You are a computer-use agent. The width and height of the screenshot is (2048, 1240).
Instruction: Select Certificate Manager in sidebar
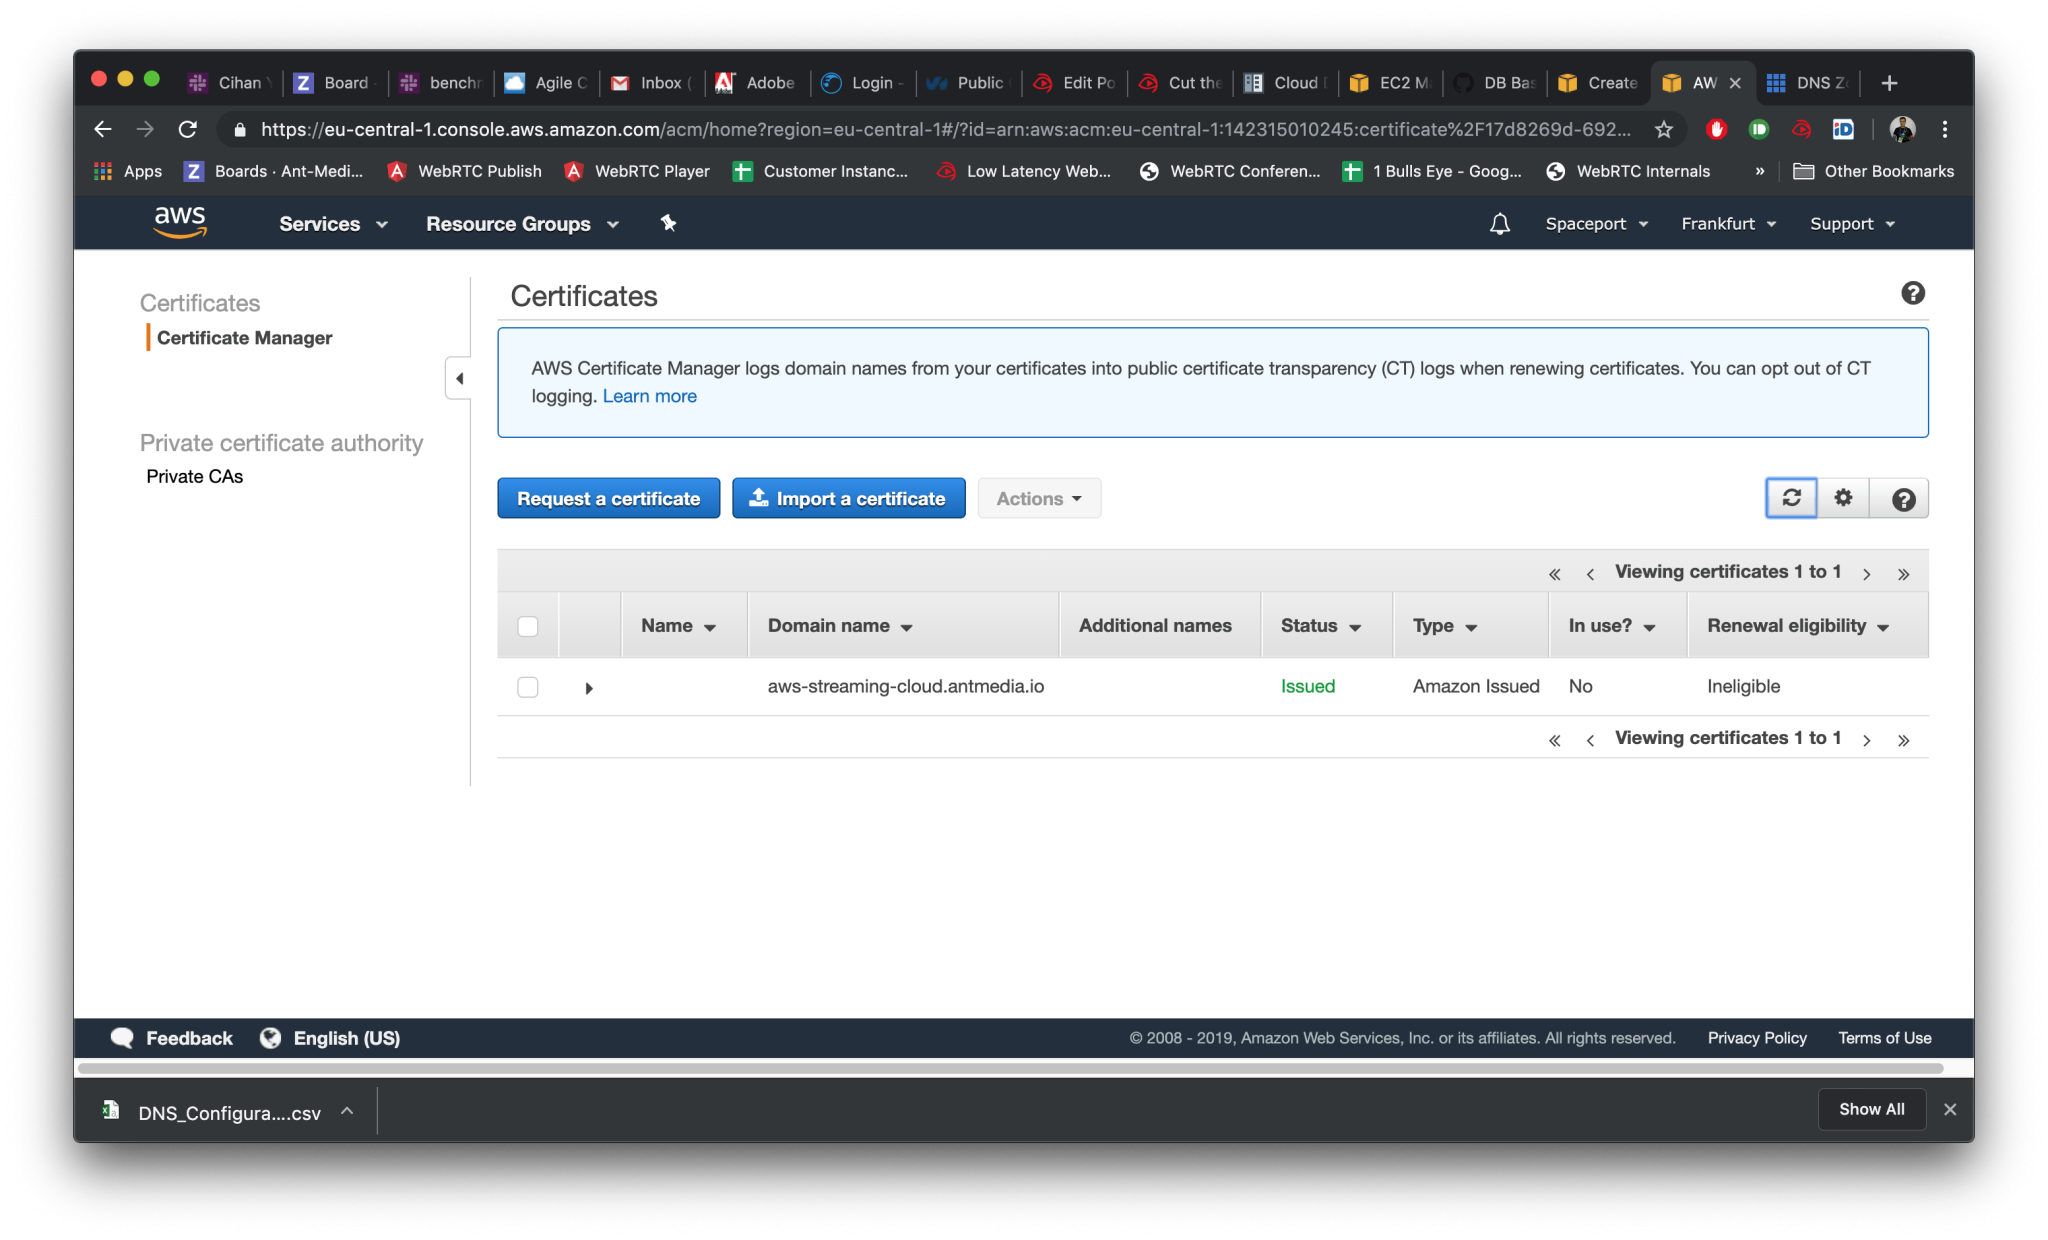pyautogui.click(x=244, y=338)
